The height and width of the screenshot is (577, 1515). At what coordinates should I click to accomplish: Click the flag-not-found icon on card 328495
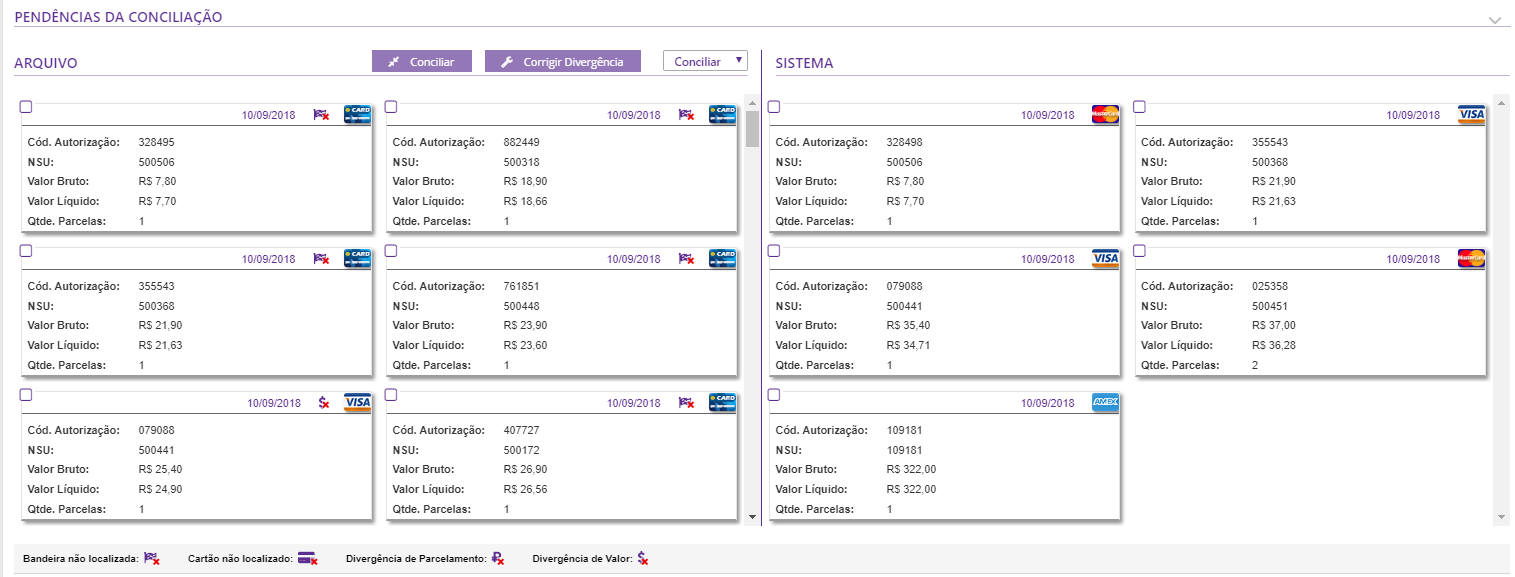(320, 115)
